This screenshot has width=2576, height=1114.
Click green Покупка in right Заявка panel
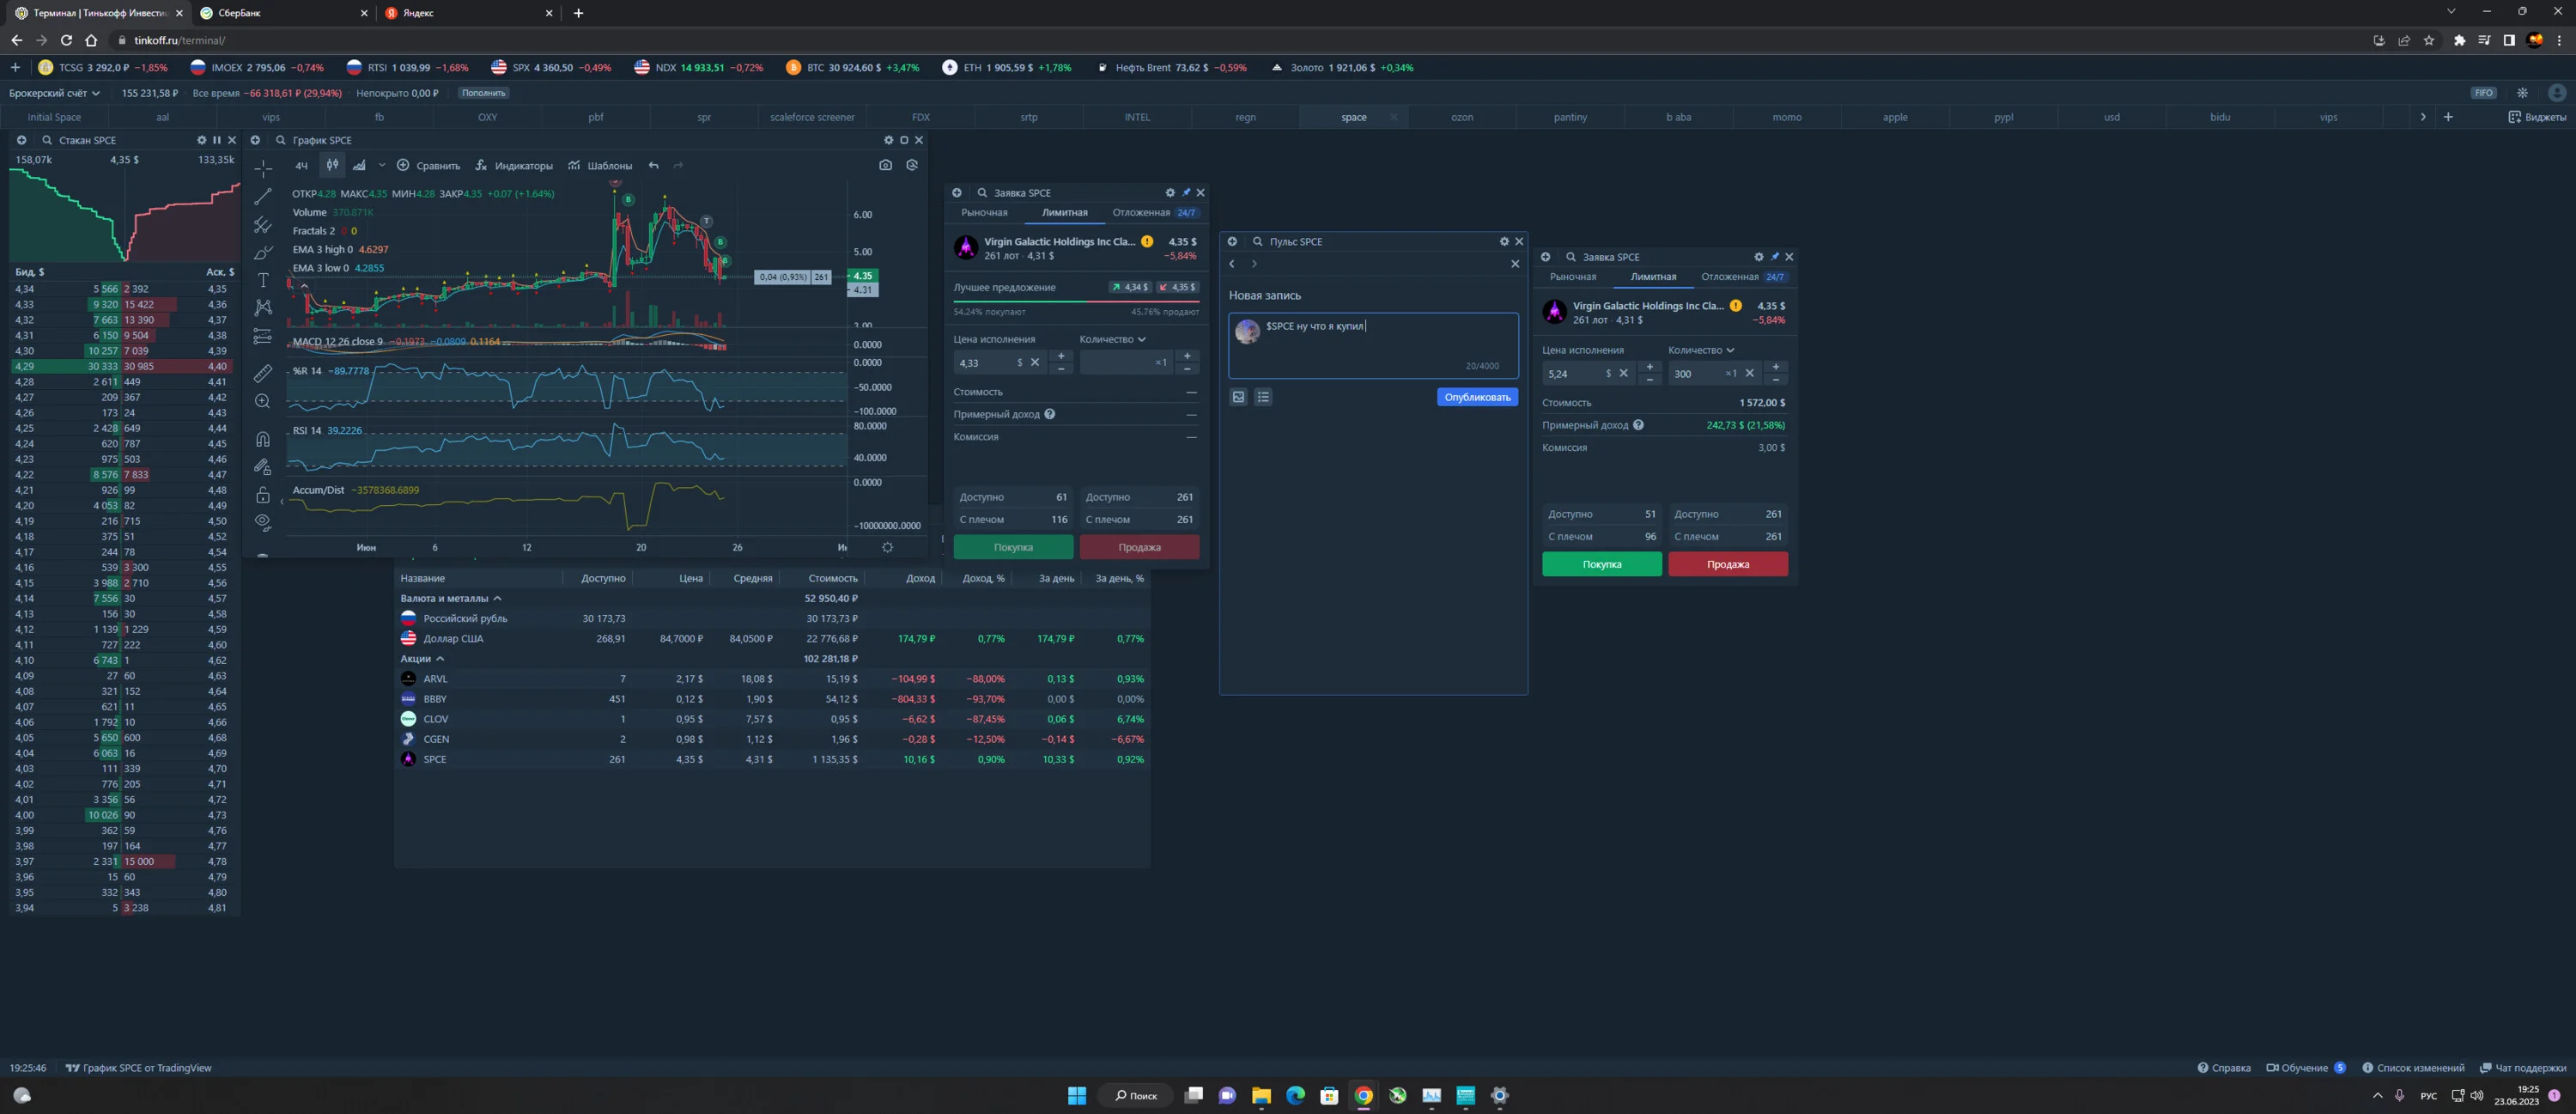point(1602,564)
